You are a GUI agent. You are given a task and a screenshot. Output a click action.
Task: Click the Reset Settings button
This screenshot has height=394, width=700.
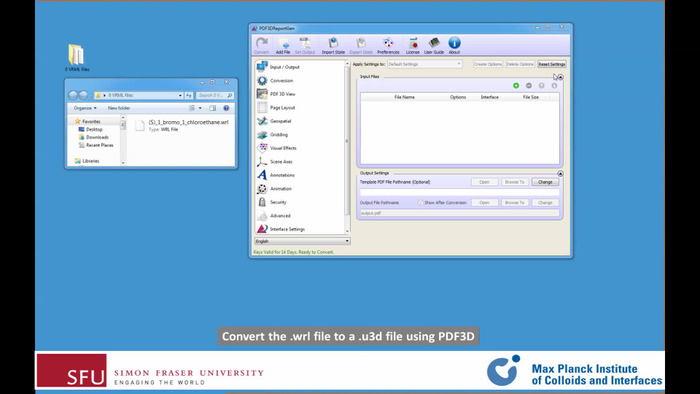(x=552, y=64)
